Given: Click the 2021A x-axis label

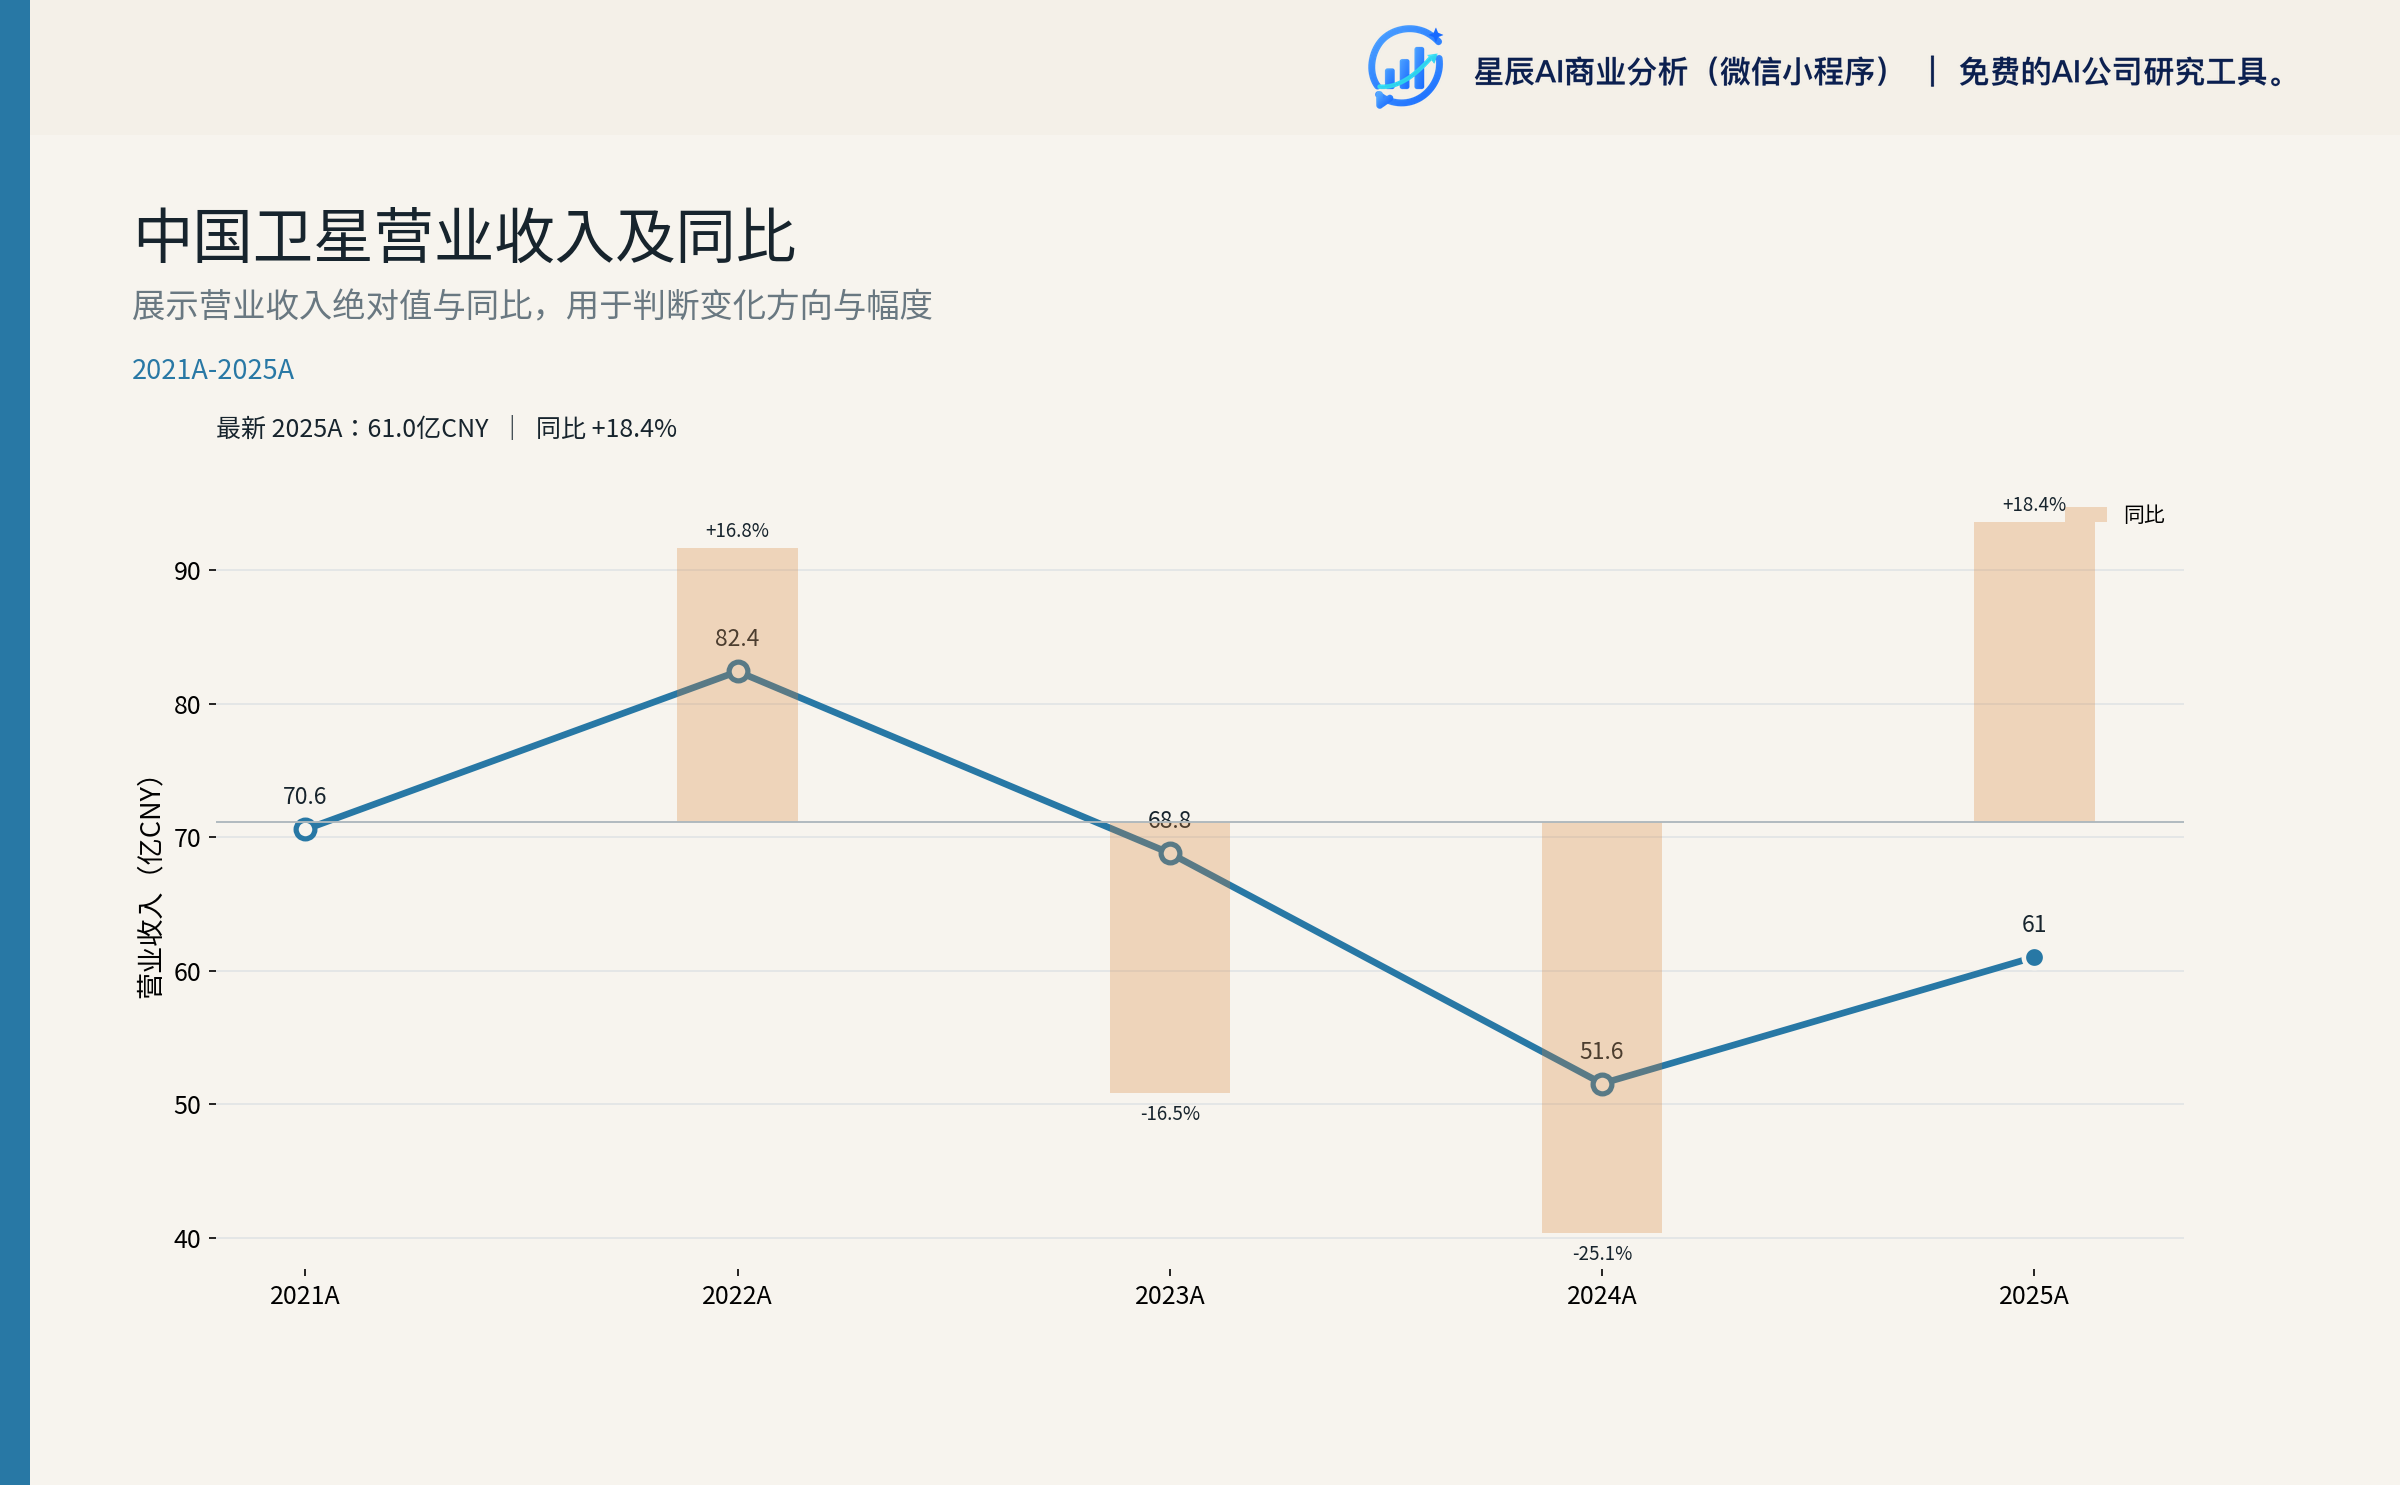Looking at the screenshot, I should tap(305, 1296).
